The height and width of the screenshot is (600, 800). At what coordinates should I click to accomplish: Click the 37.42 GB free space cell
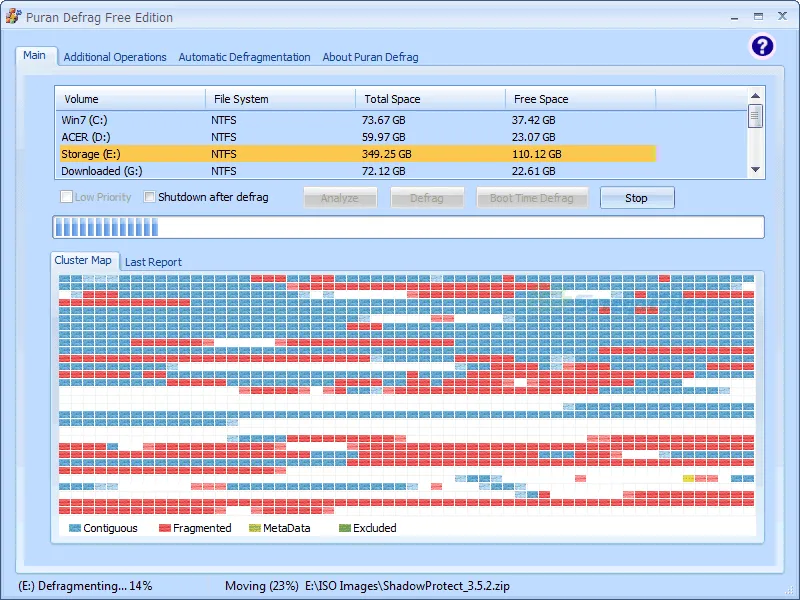pyautogui.click(x=534, y=120)
